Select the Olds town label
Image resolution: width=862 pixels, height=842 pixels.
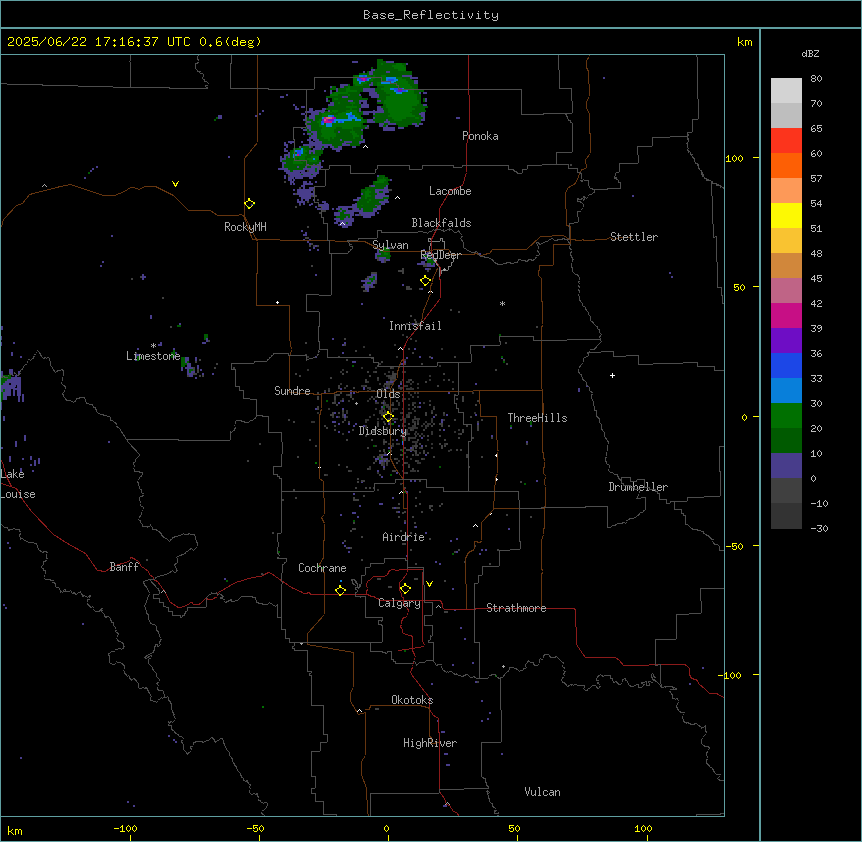point(388,394)
